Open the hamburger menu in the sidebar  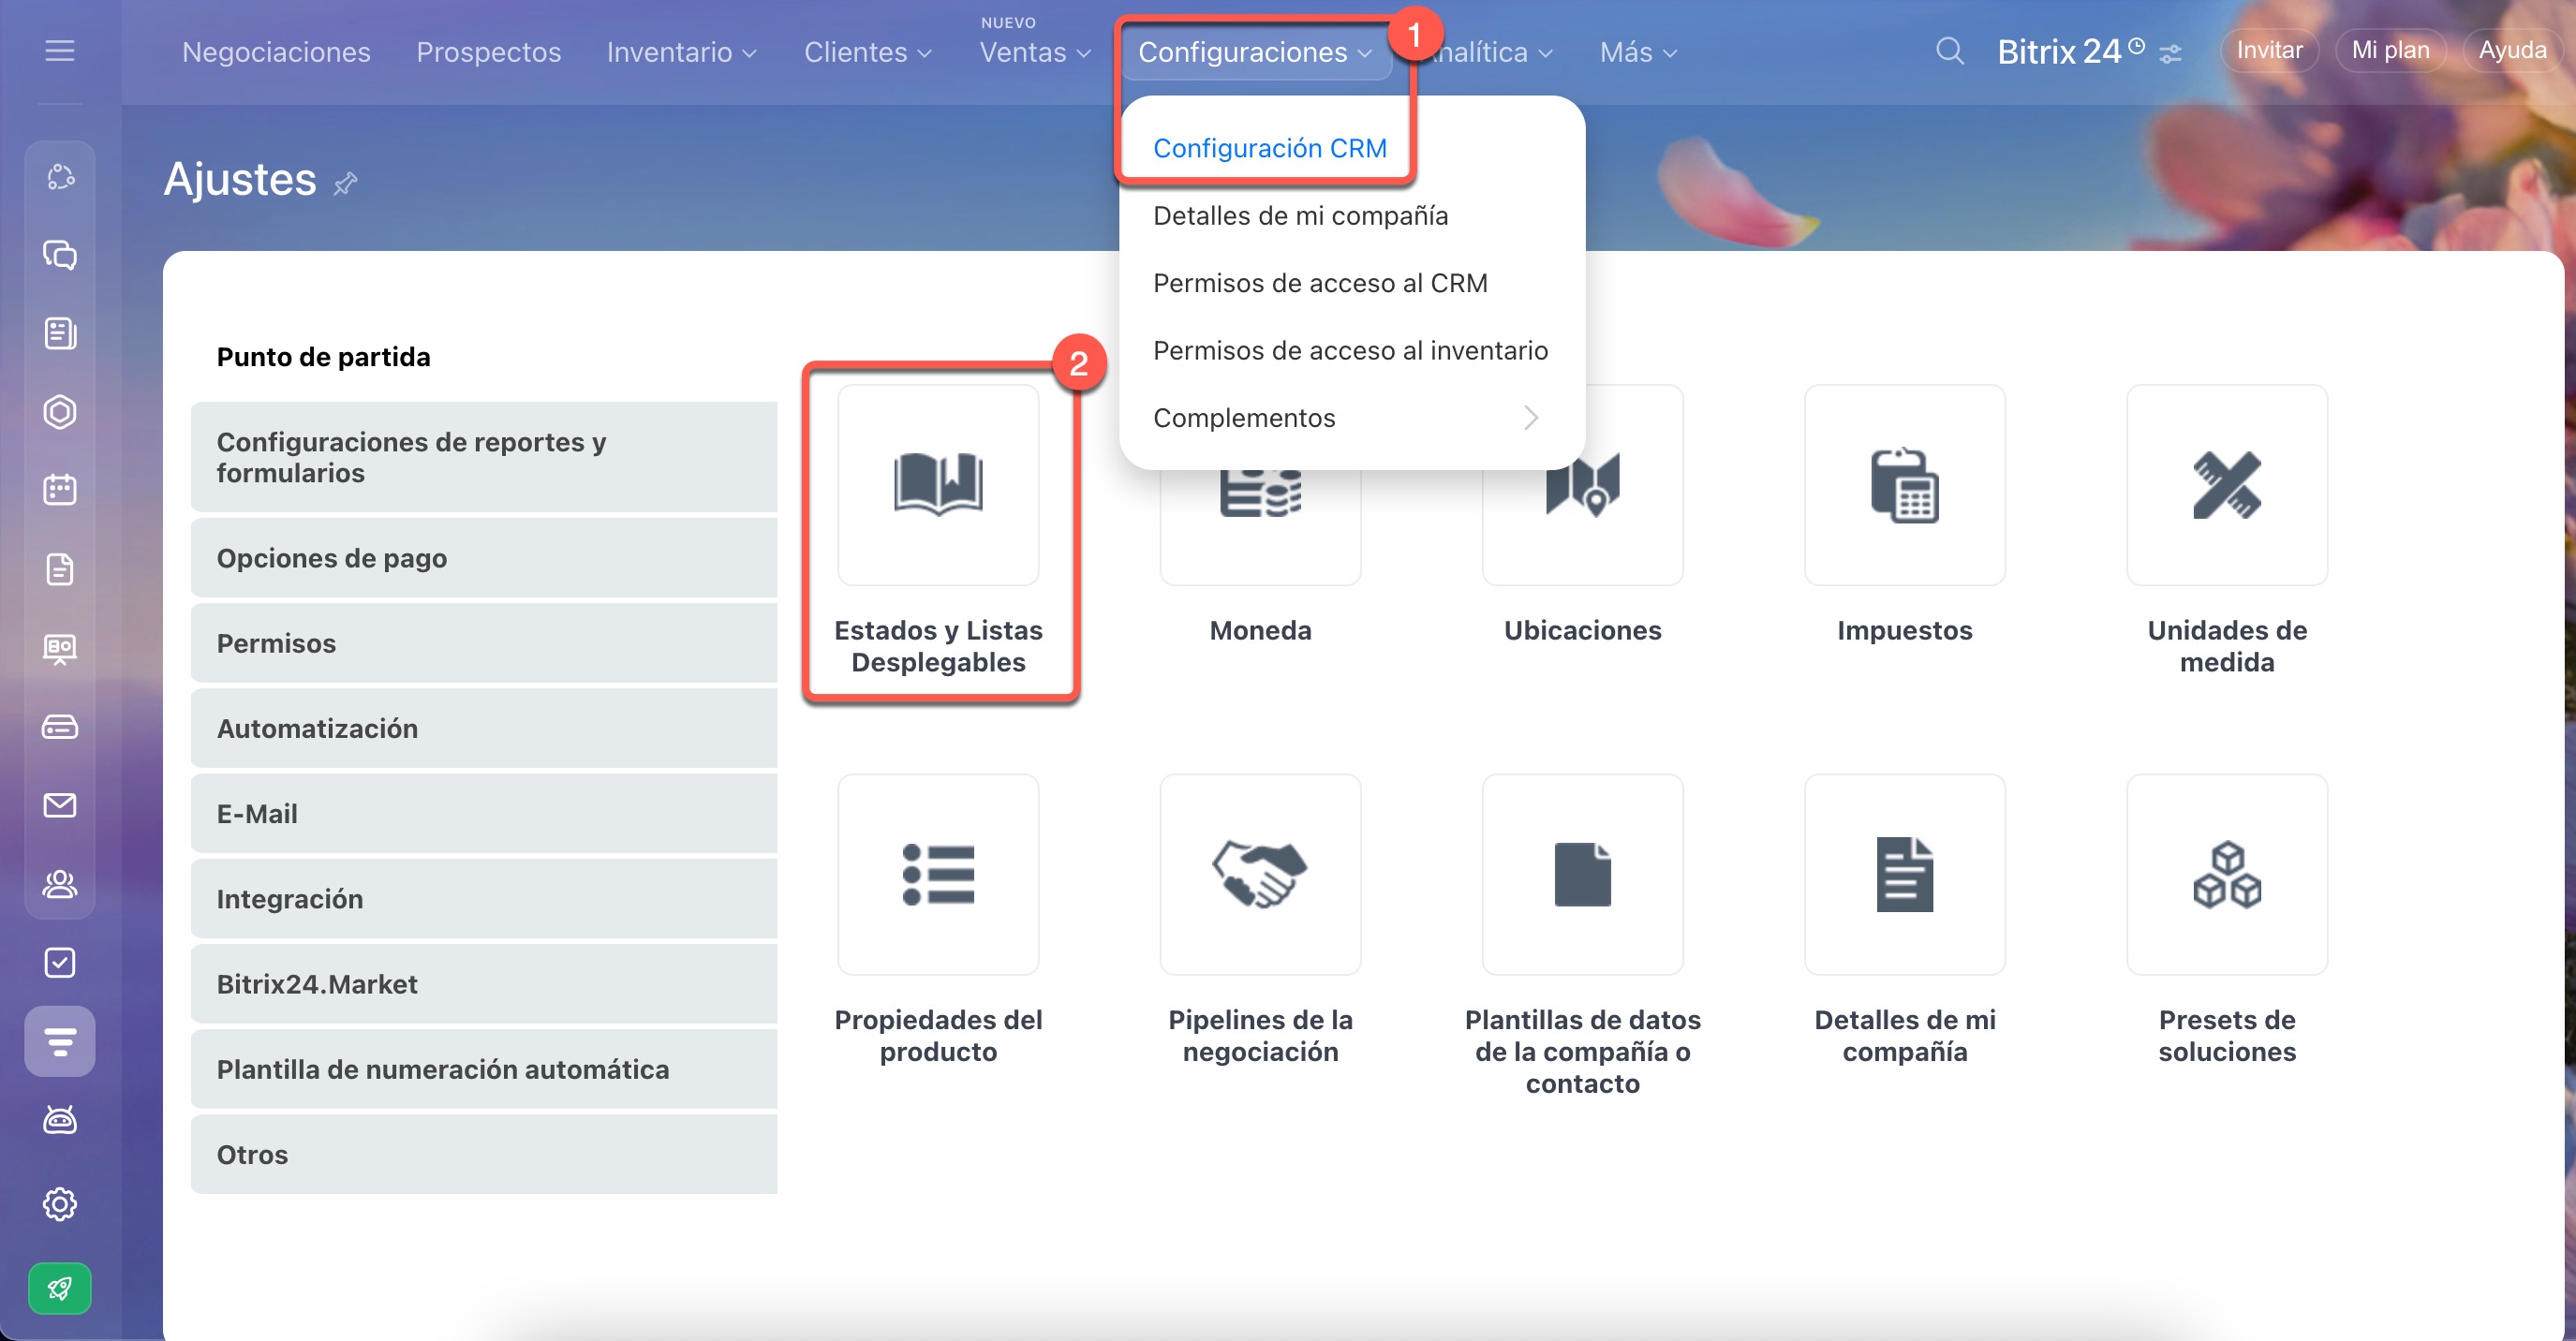60,50
